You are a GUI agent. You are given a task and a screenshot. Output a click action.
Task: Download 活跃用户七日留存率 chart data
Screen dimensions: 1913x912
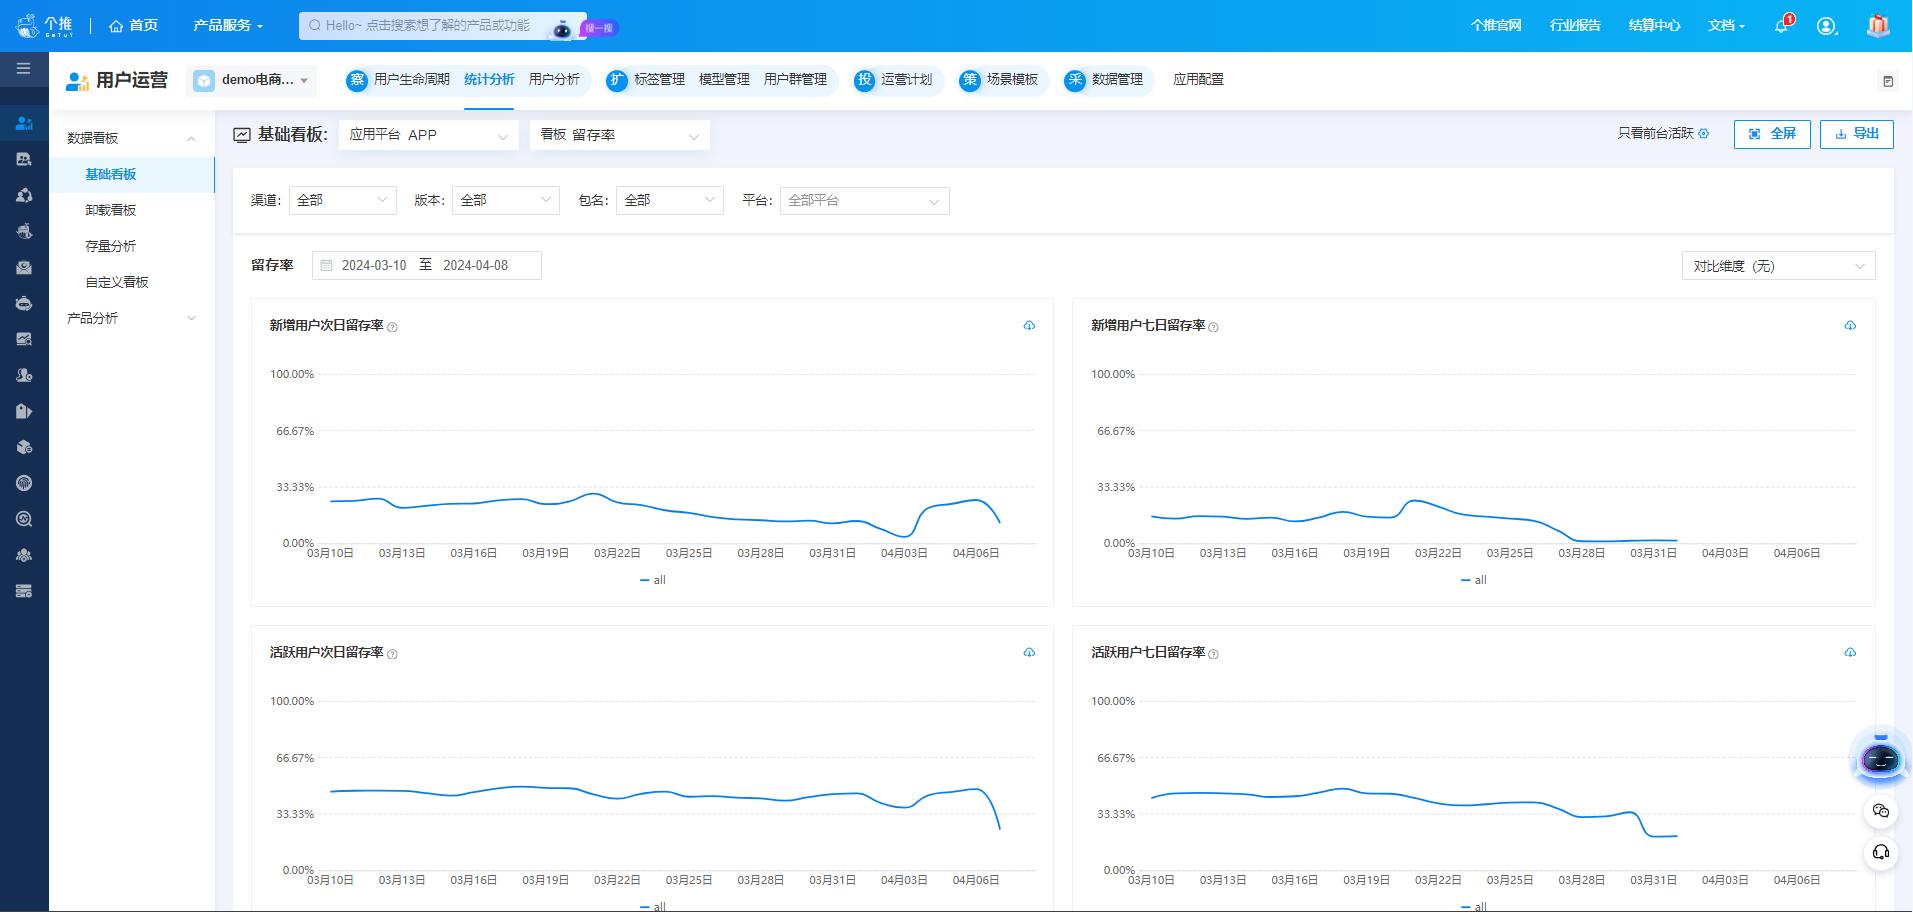coord(1850,653)
